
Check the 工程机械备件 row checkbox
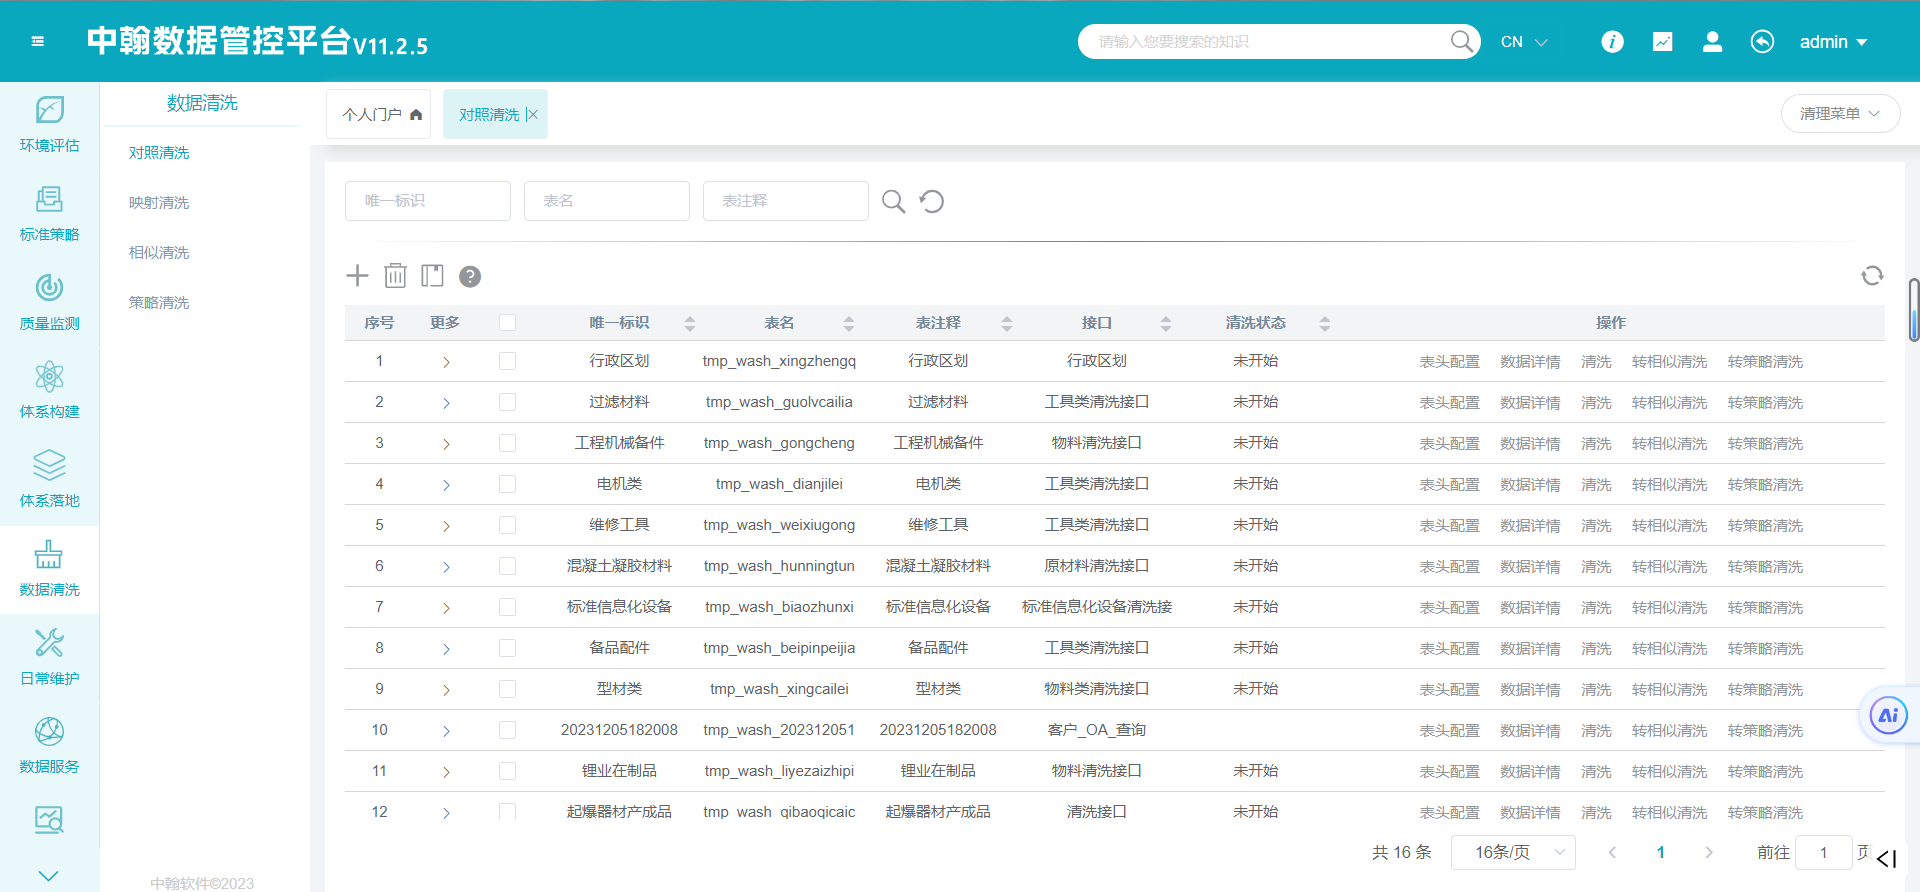pos(507,443)
